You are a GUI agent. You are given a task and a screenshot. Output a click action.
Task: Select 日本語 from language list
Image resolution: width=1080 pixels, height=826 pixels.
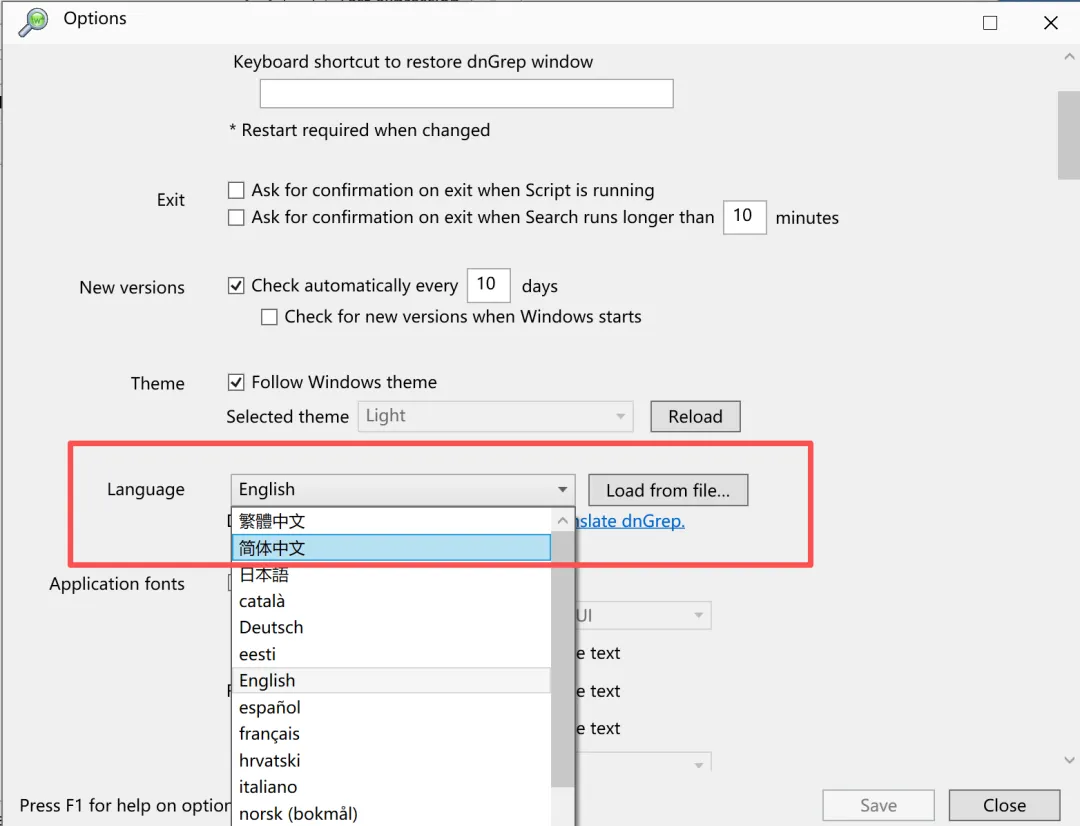[x=391, y=575]
